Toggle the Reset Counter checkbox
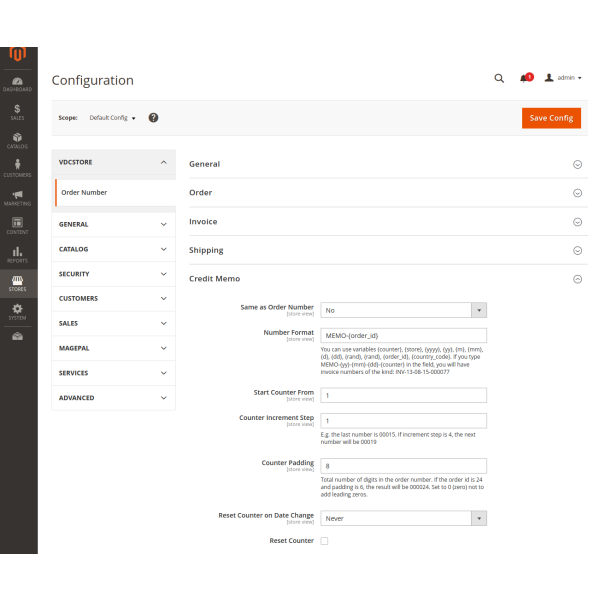Viewport: 600px width, 600px height. click(x=324, y=541)
